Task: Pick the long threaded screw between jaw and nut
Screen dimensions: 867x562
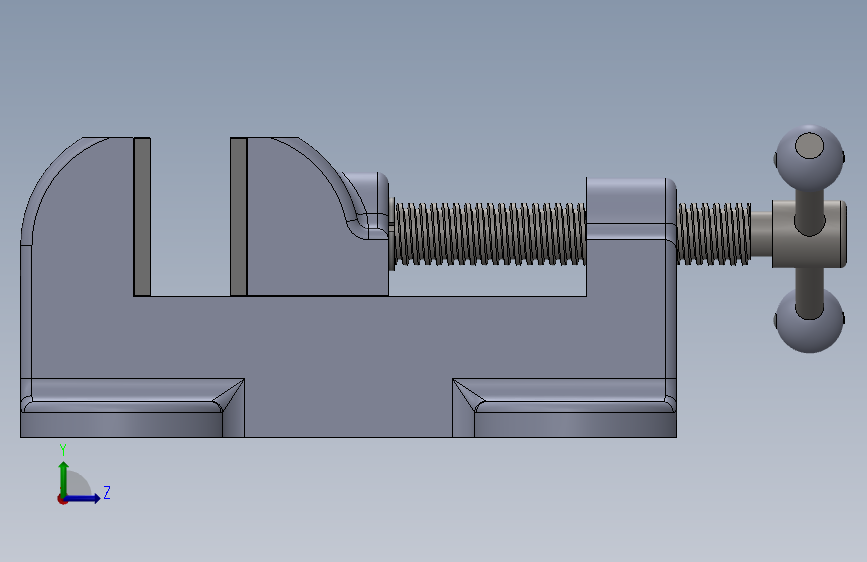Action: [489, 235]
